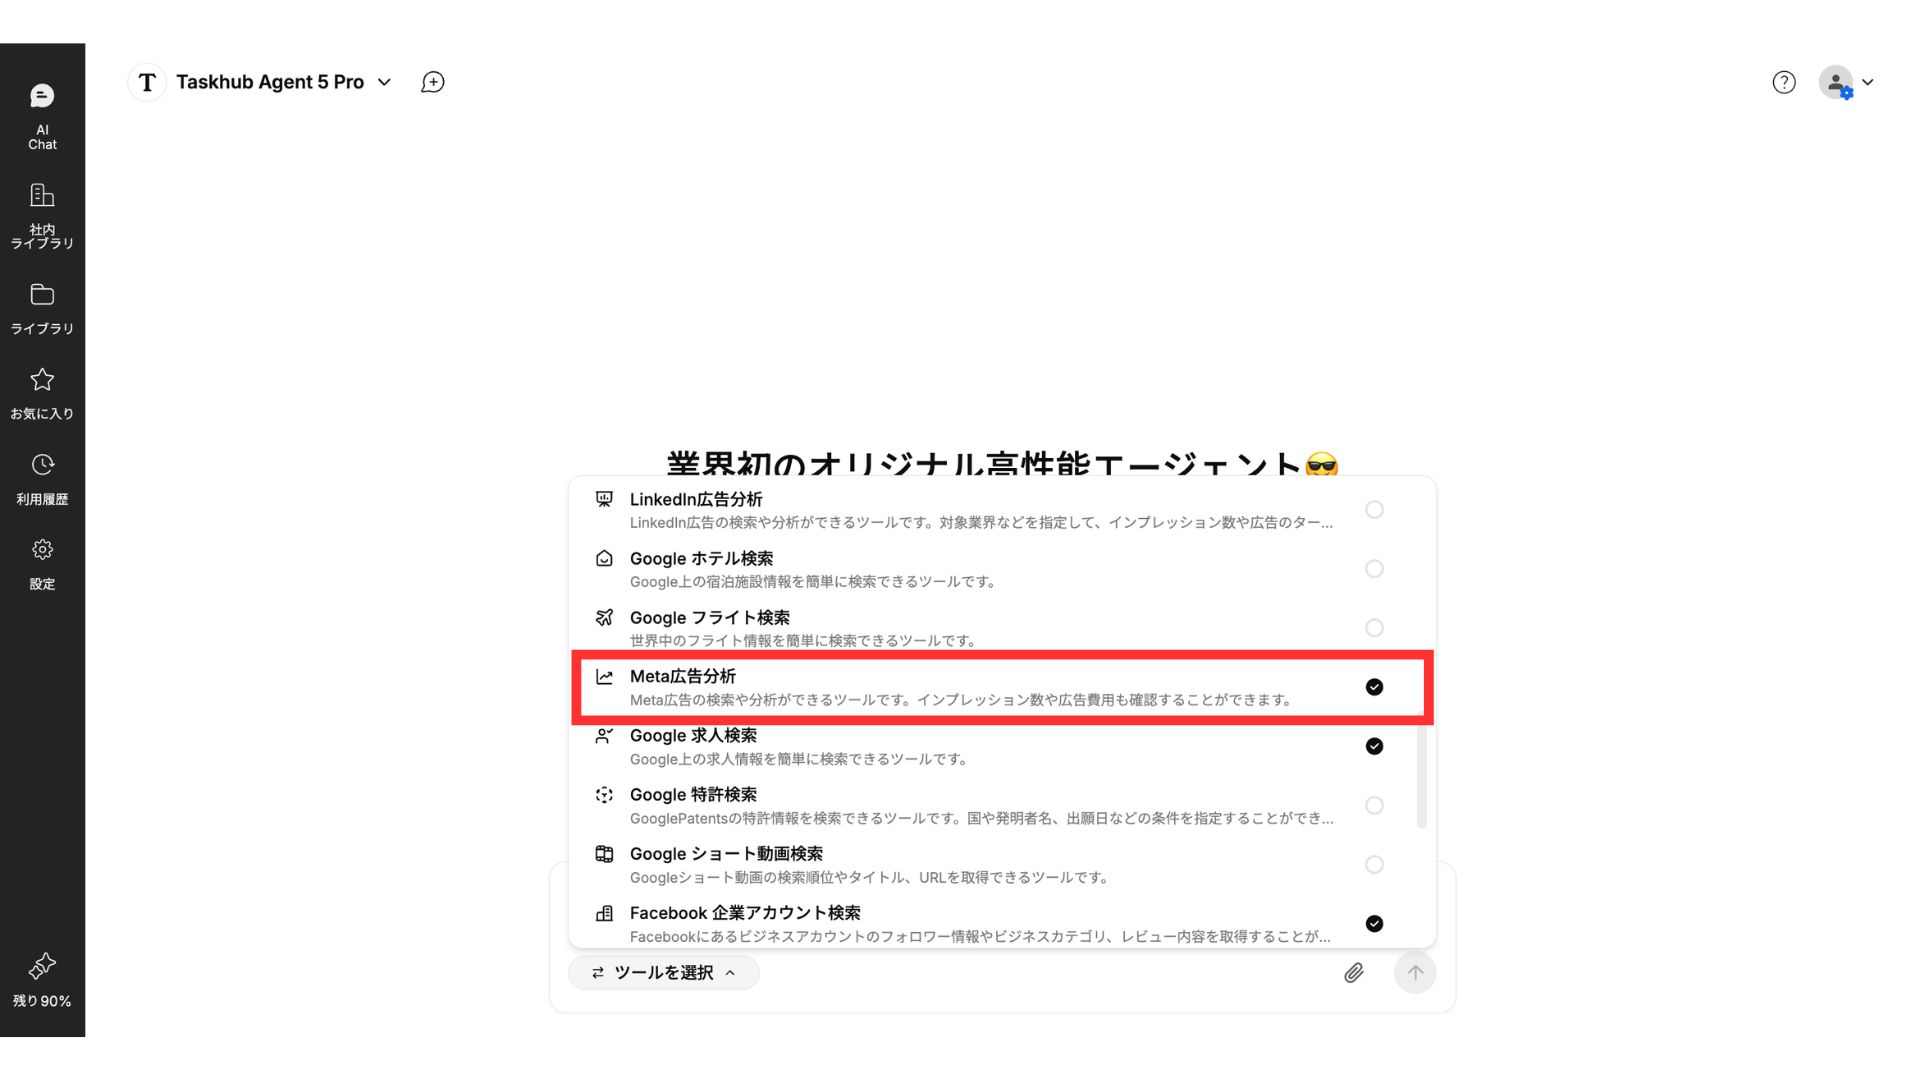Select Google ショート動画検索 list item
1920x1080 pixels.
point(1001,865)
